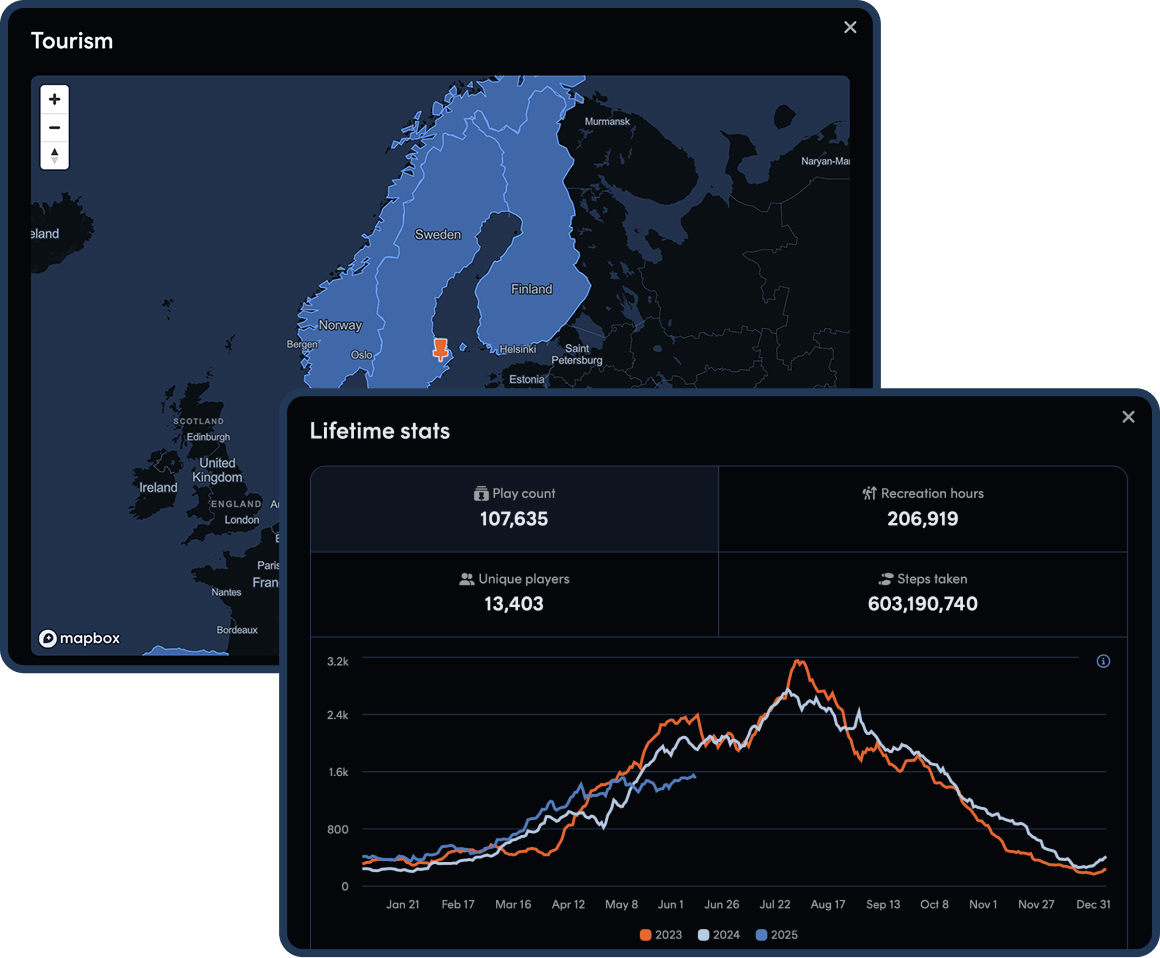Close the Lifetime stats panel
Image resolution: width=1160 pixels, height=958 pixels.
click(1128, 417)
